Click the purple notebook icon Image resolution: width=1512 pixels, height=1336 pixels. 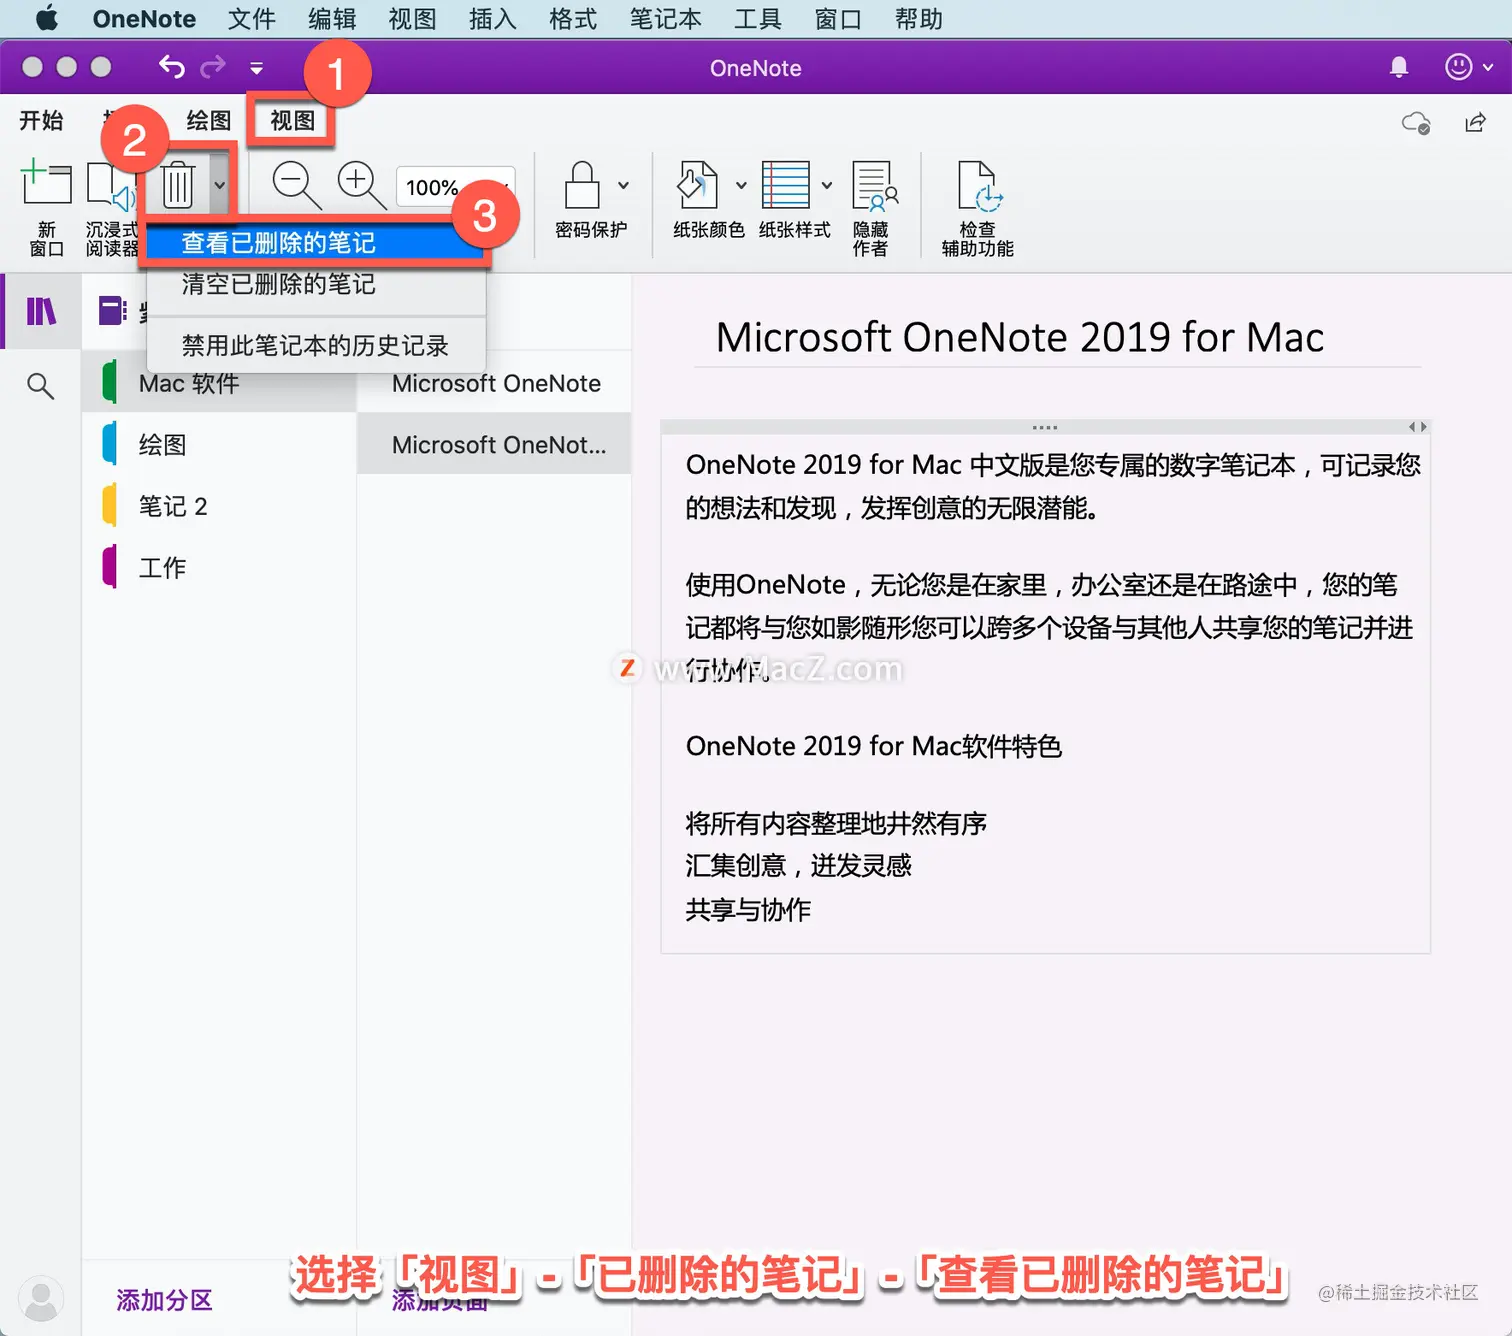pos(112,311)
